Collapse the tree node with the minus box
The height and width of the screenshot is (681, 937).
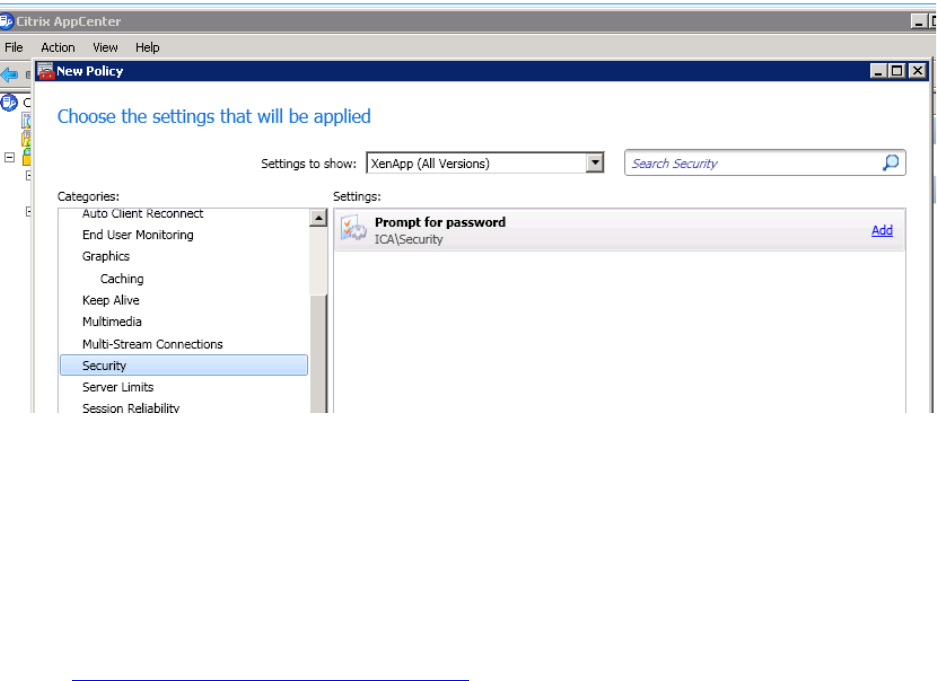pos(10,157)
